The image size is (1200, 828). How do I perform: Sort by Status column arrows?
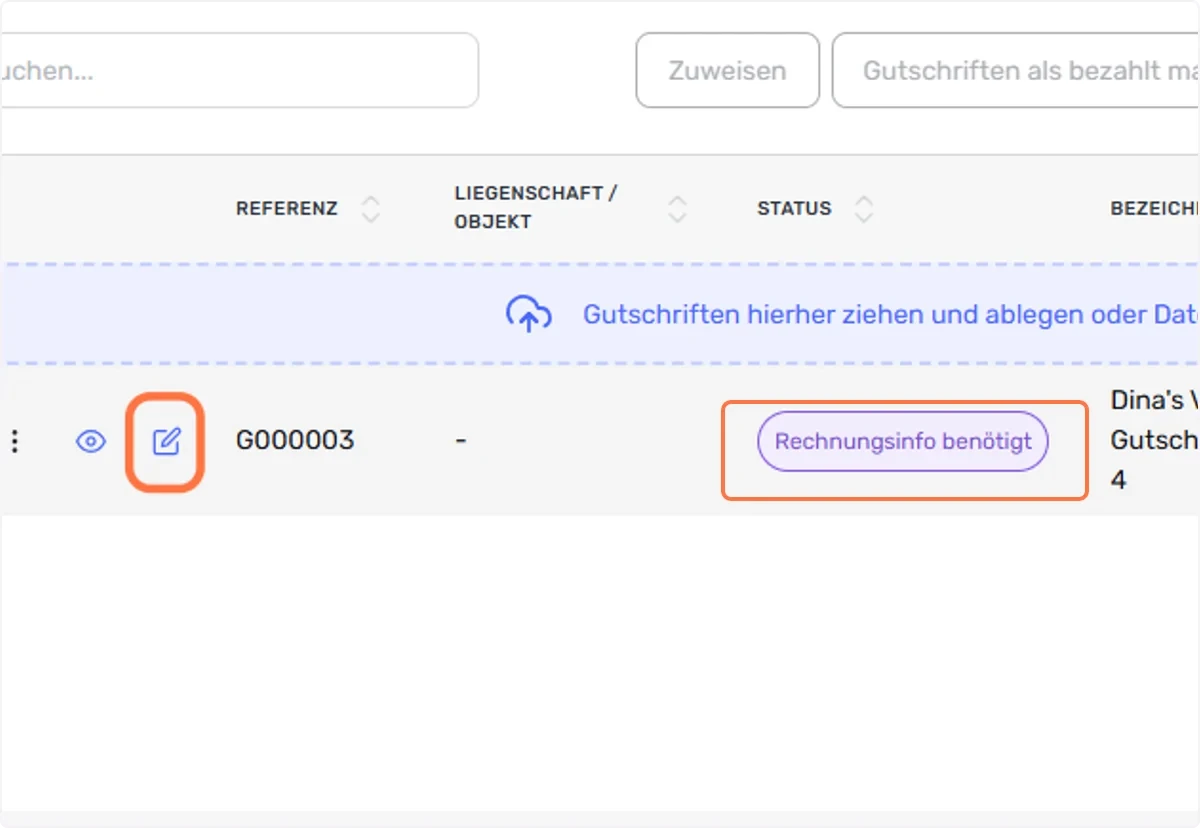click(x=864, y=209)
